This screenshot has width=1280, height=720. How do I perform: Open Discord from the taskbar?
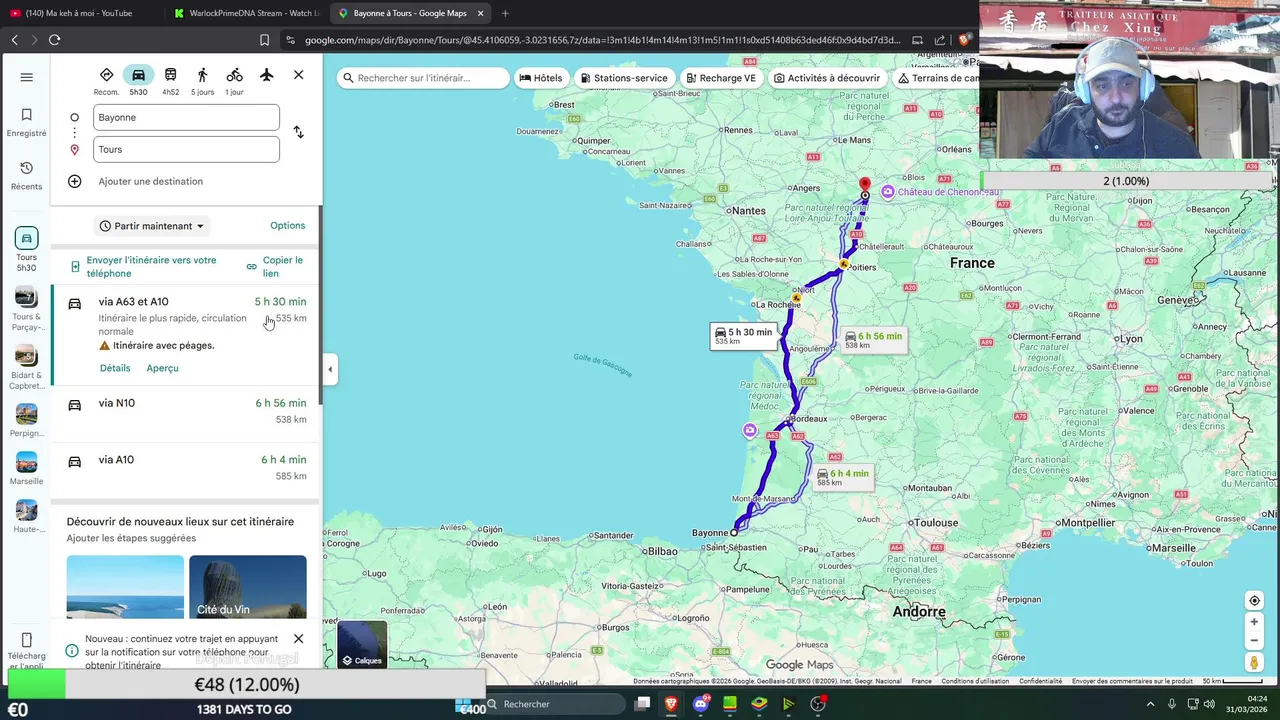[x=701, y=704]
